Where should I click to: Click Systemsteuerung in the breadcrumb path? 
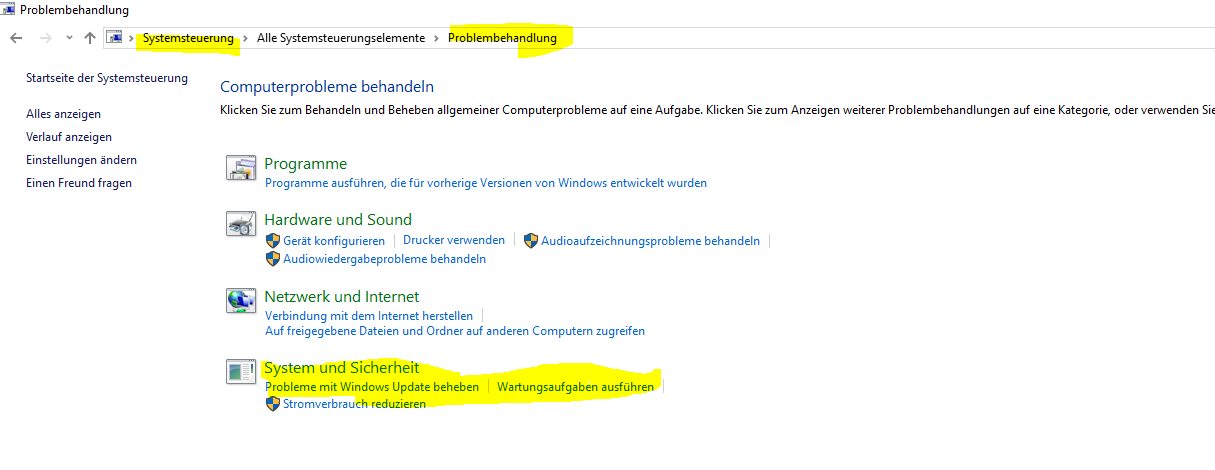tap(188, 38)
